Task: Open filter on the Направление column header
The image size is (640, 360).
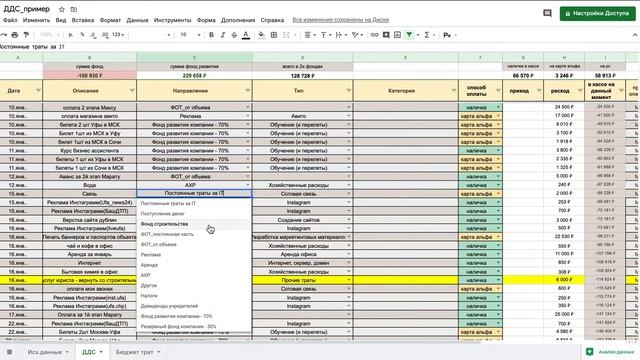Action: (x=247, y=91)
